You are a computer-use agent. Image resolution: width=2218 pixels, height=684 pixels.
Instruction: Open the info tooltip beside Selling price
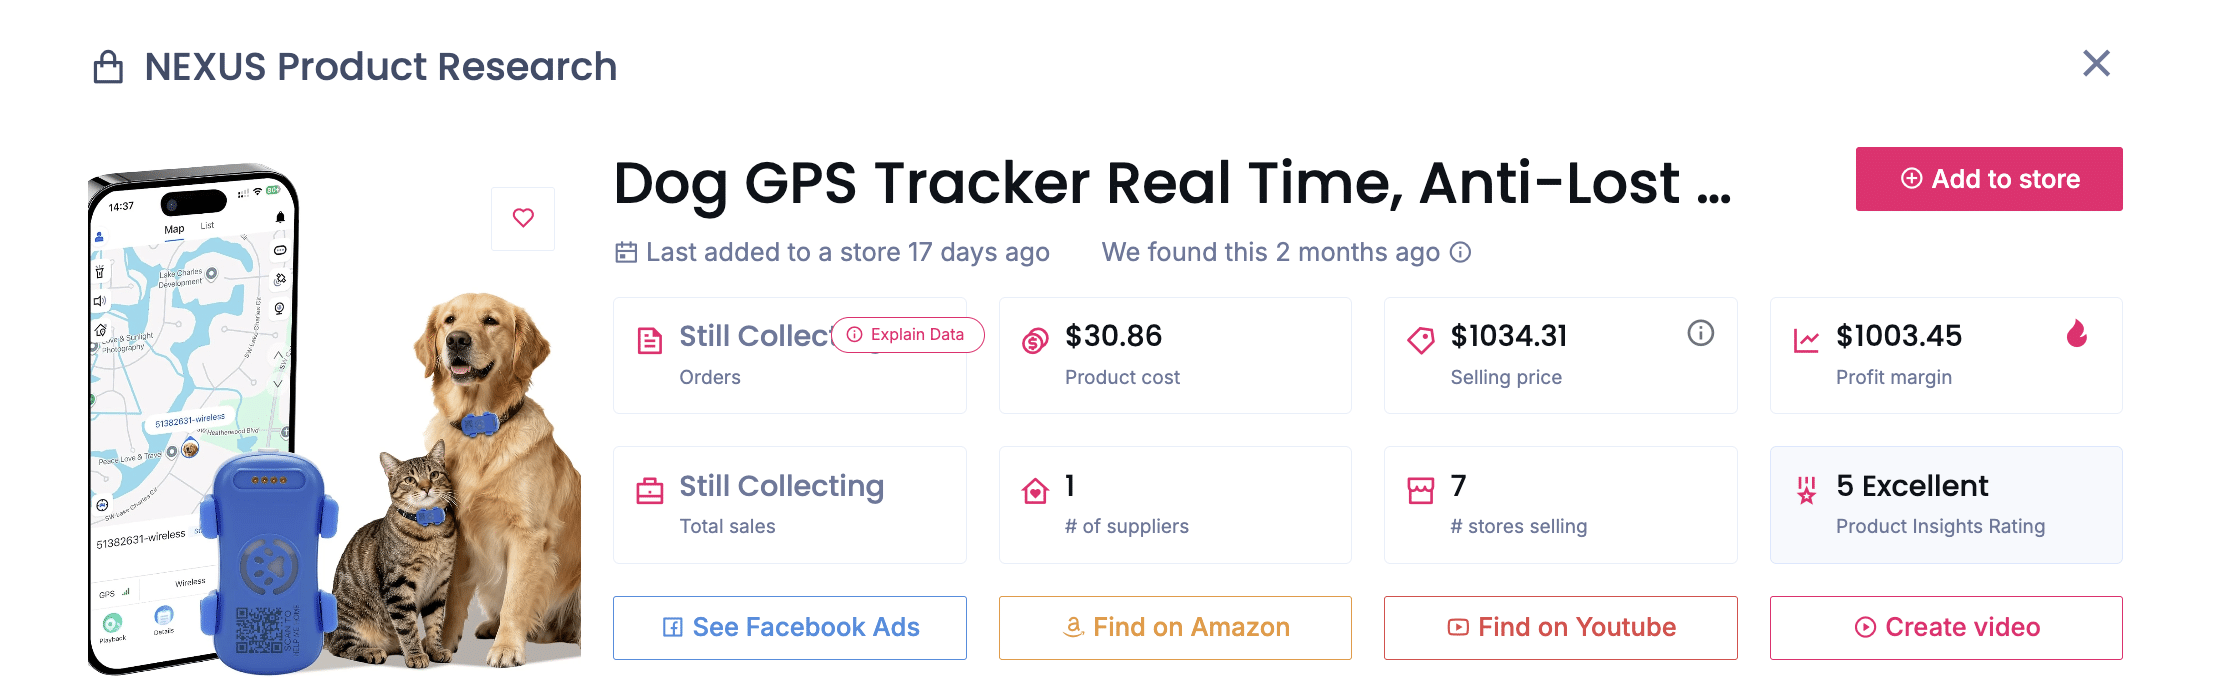(1701, 334)
